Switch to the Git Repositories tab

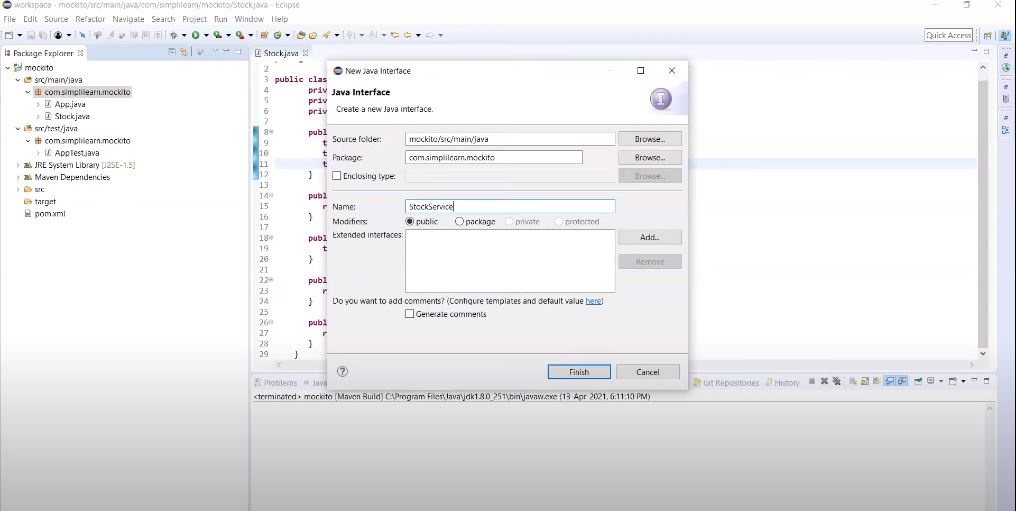(x=726, y=383)
